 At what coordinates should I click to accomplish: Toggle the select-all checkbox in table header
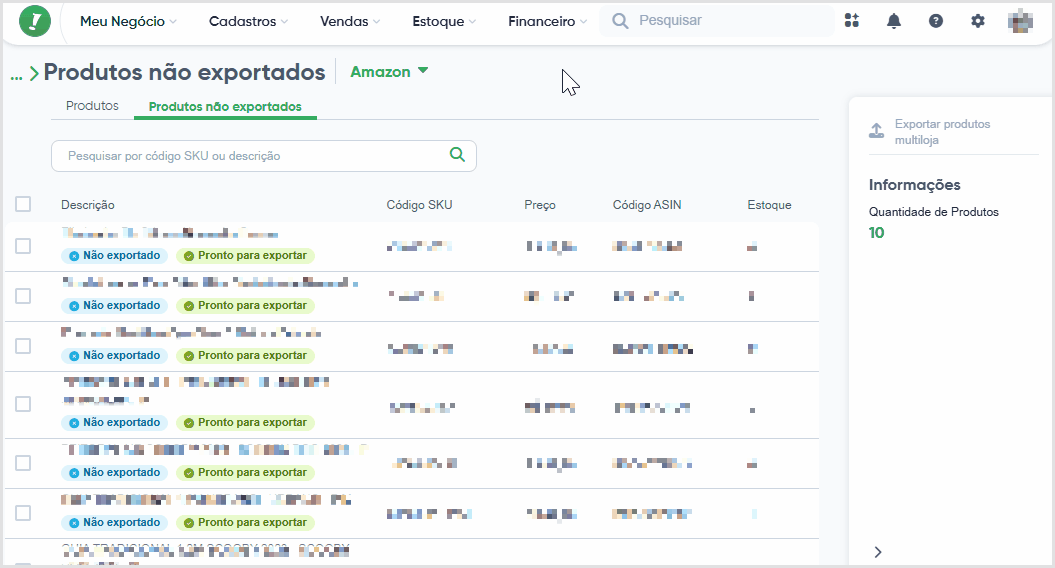tap(23, 204)
